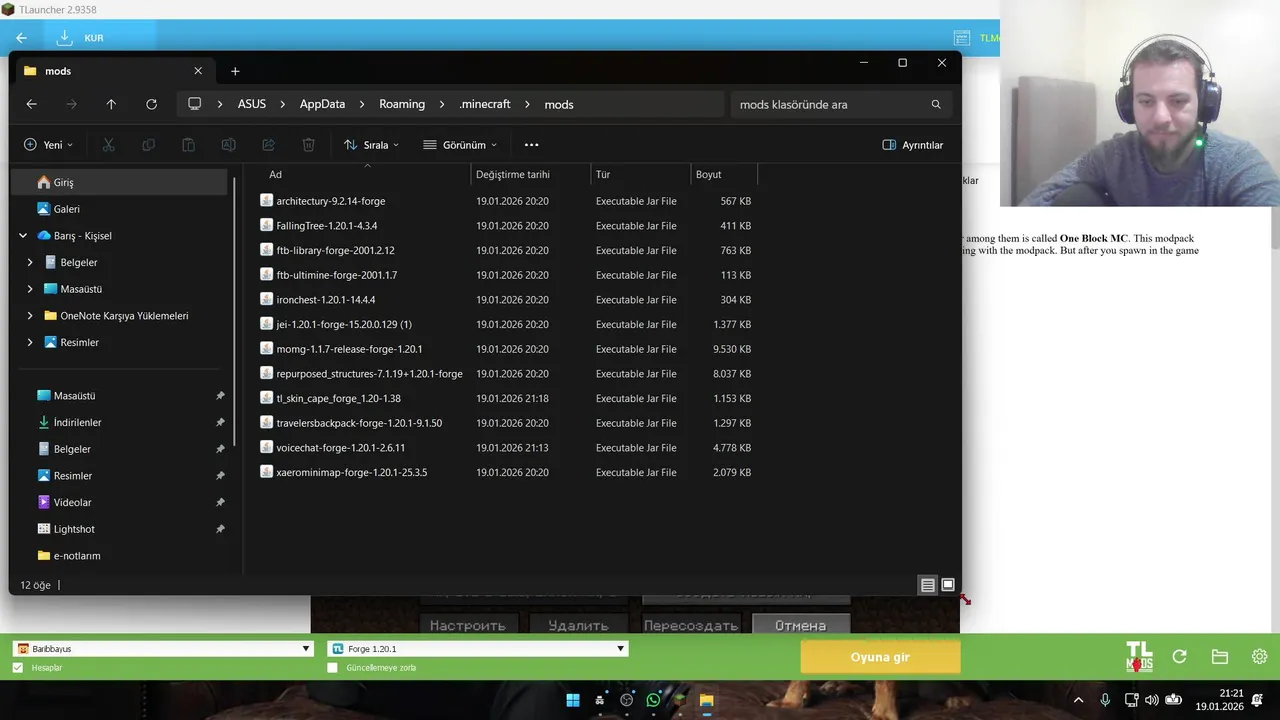Sort by the Ad column header
This screenshot has width=1280, height=720.
(x=361, y=174)
